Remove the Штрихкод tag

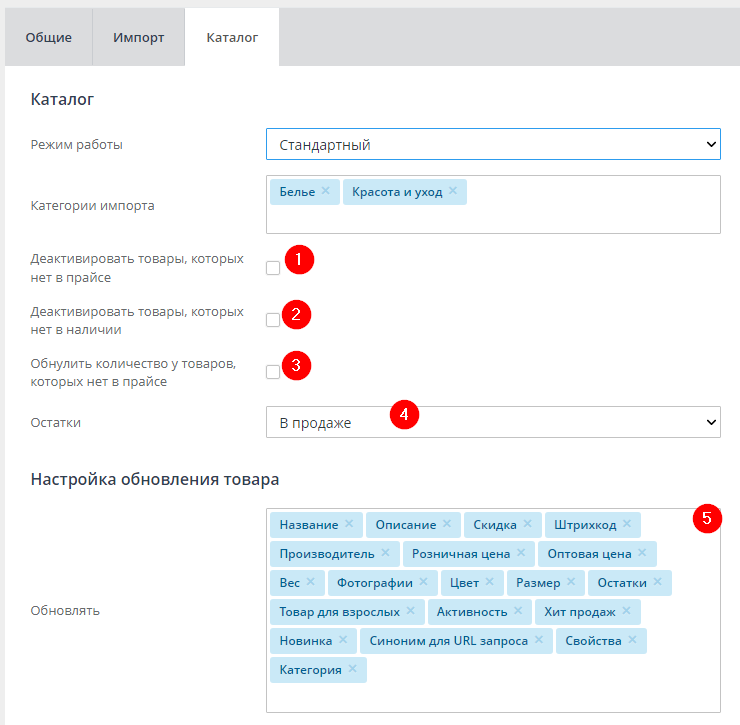coord(627,525)
